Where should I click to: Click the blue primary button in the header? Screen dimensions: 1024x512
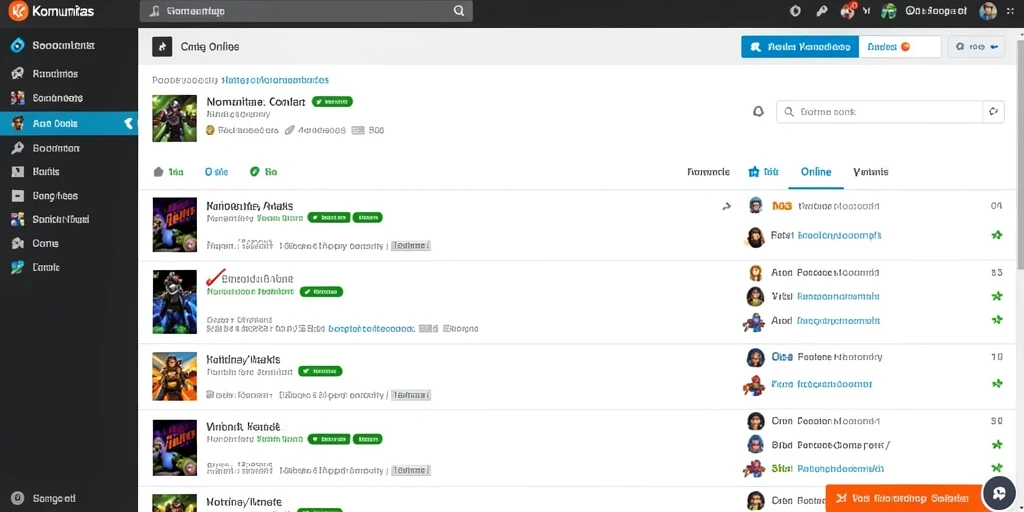coord(800,47)
